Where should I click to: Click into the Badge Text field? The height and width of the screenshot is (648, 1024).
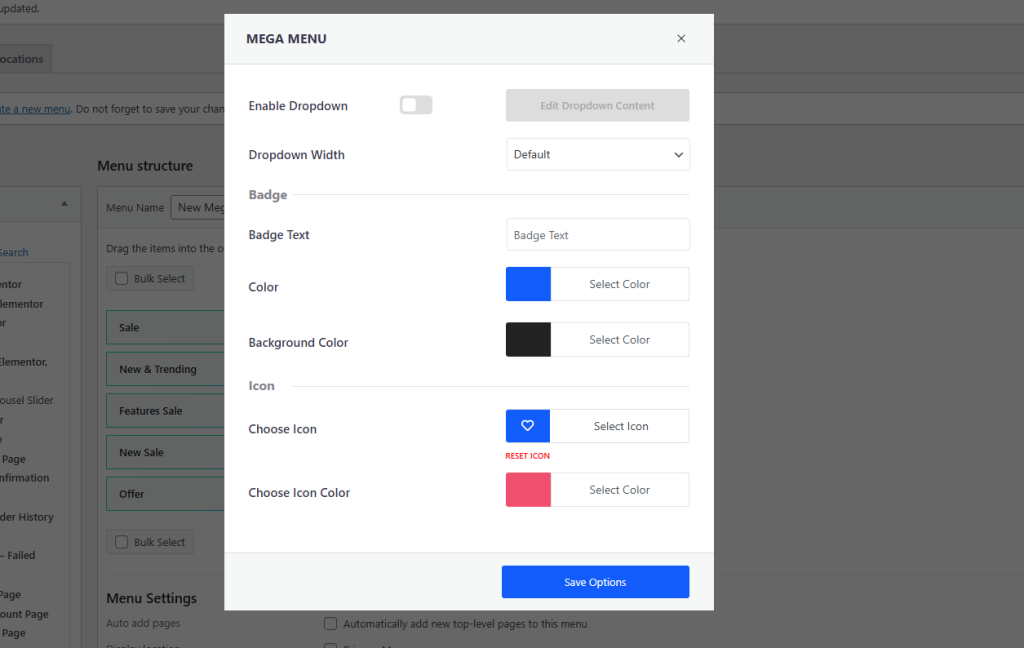click(597, 235)
